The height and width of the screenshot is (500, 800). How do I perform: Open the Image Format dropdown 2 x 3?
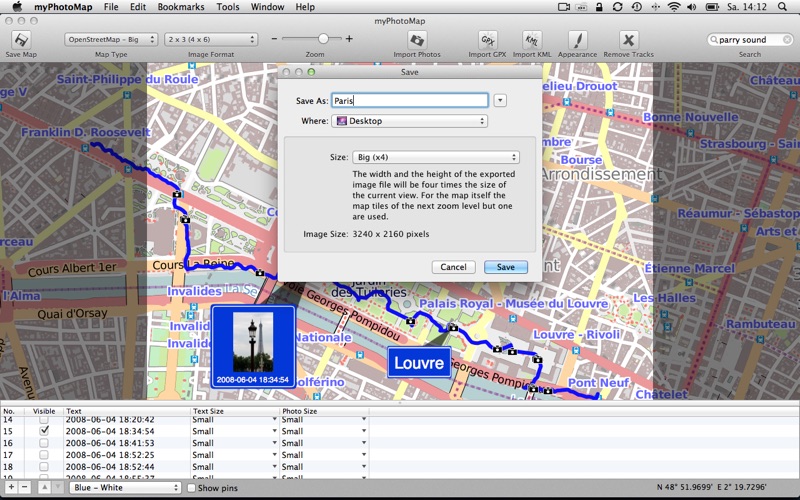click(211, 39)
